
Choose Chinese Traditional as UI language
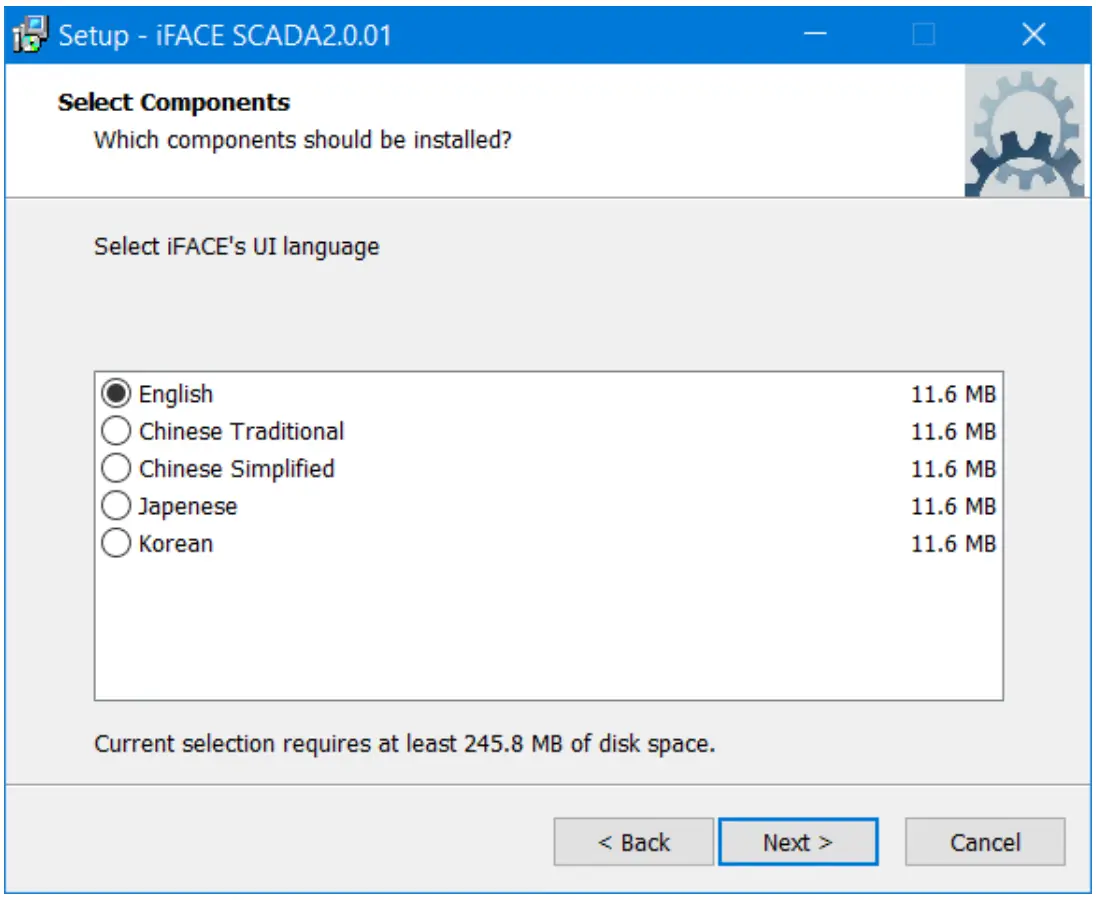117,431
